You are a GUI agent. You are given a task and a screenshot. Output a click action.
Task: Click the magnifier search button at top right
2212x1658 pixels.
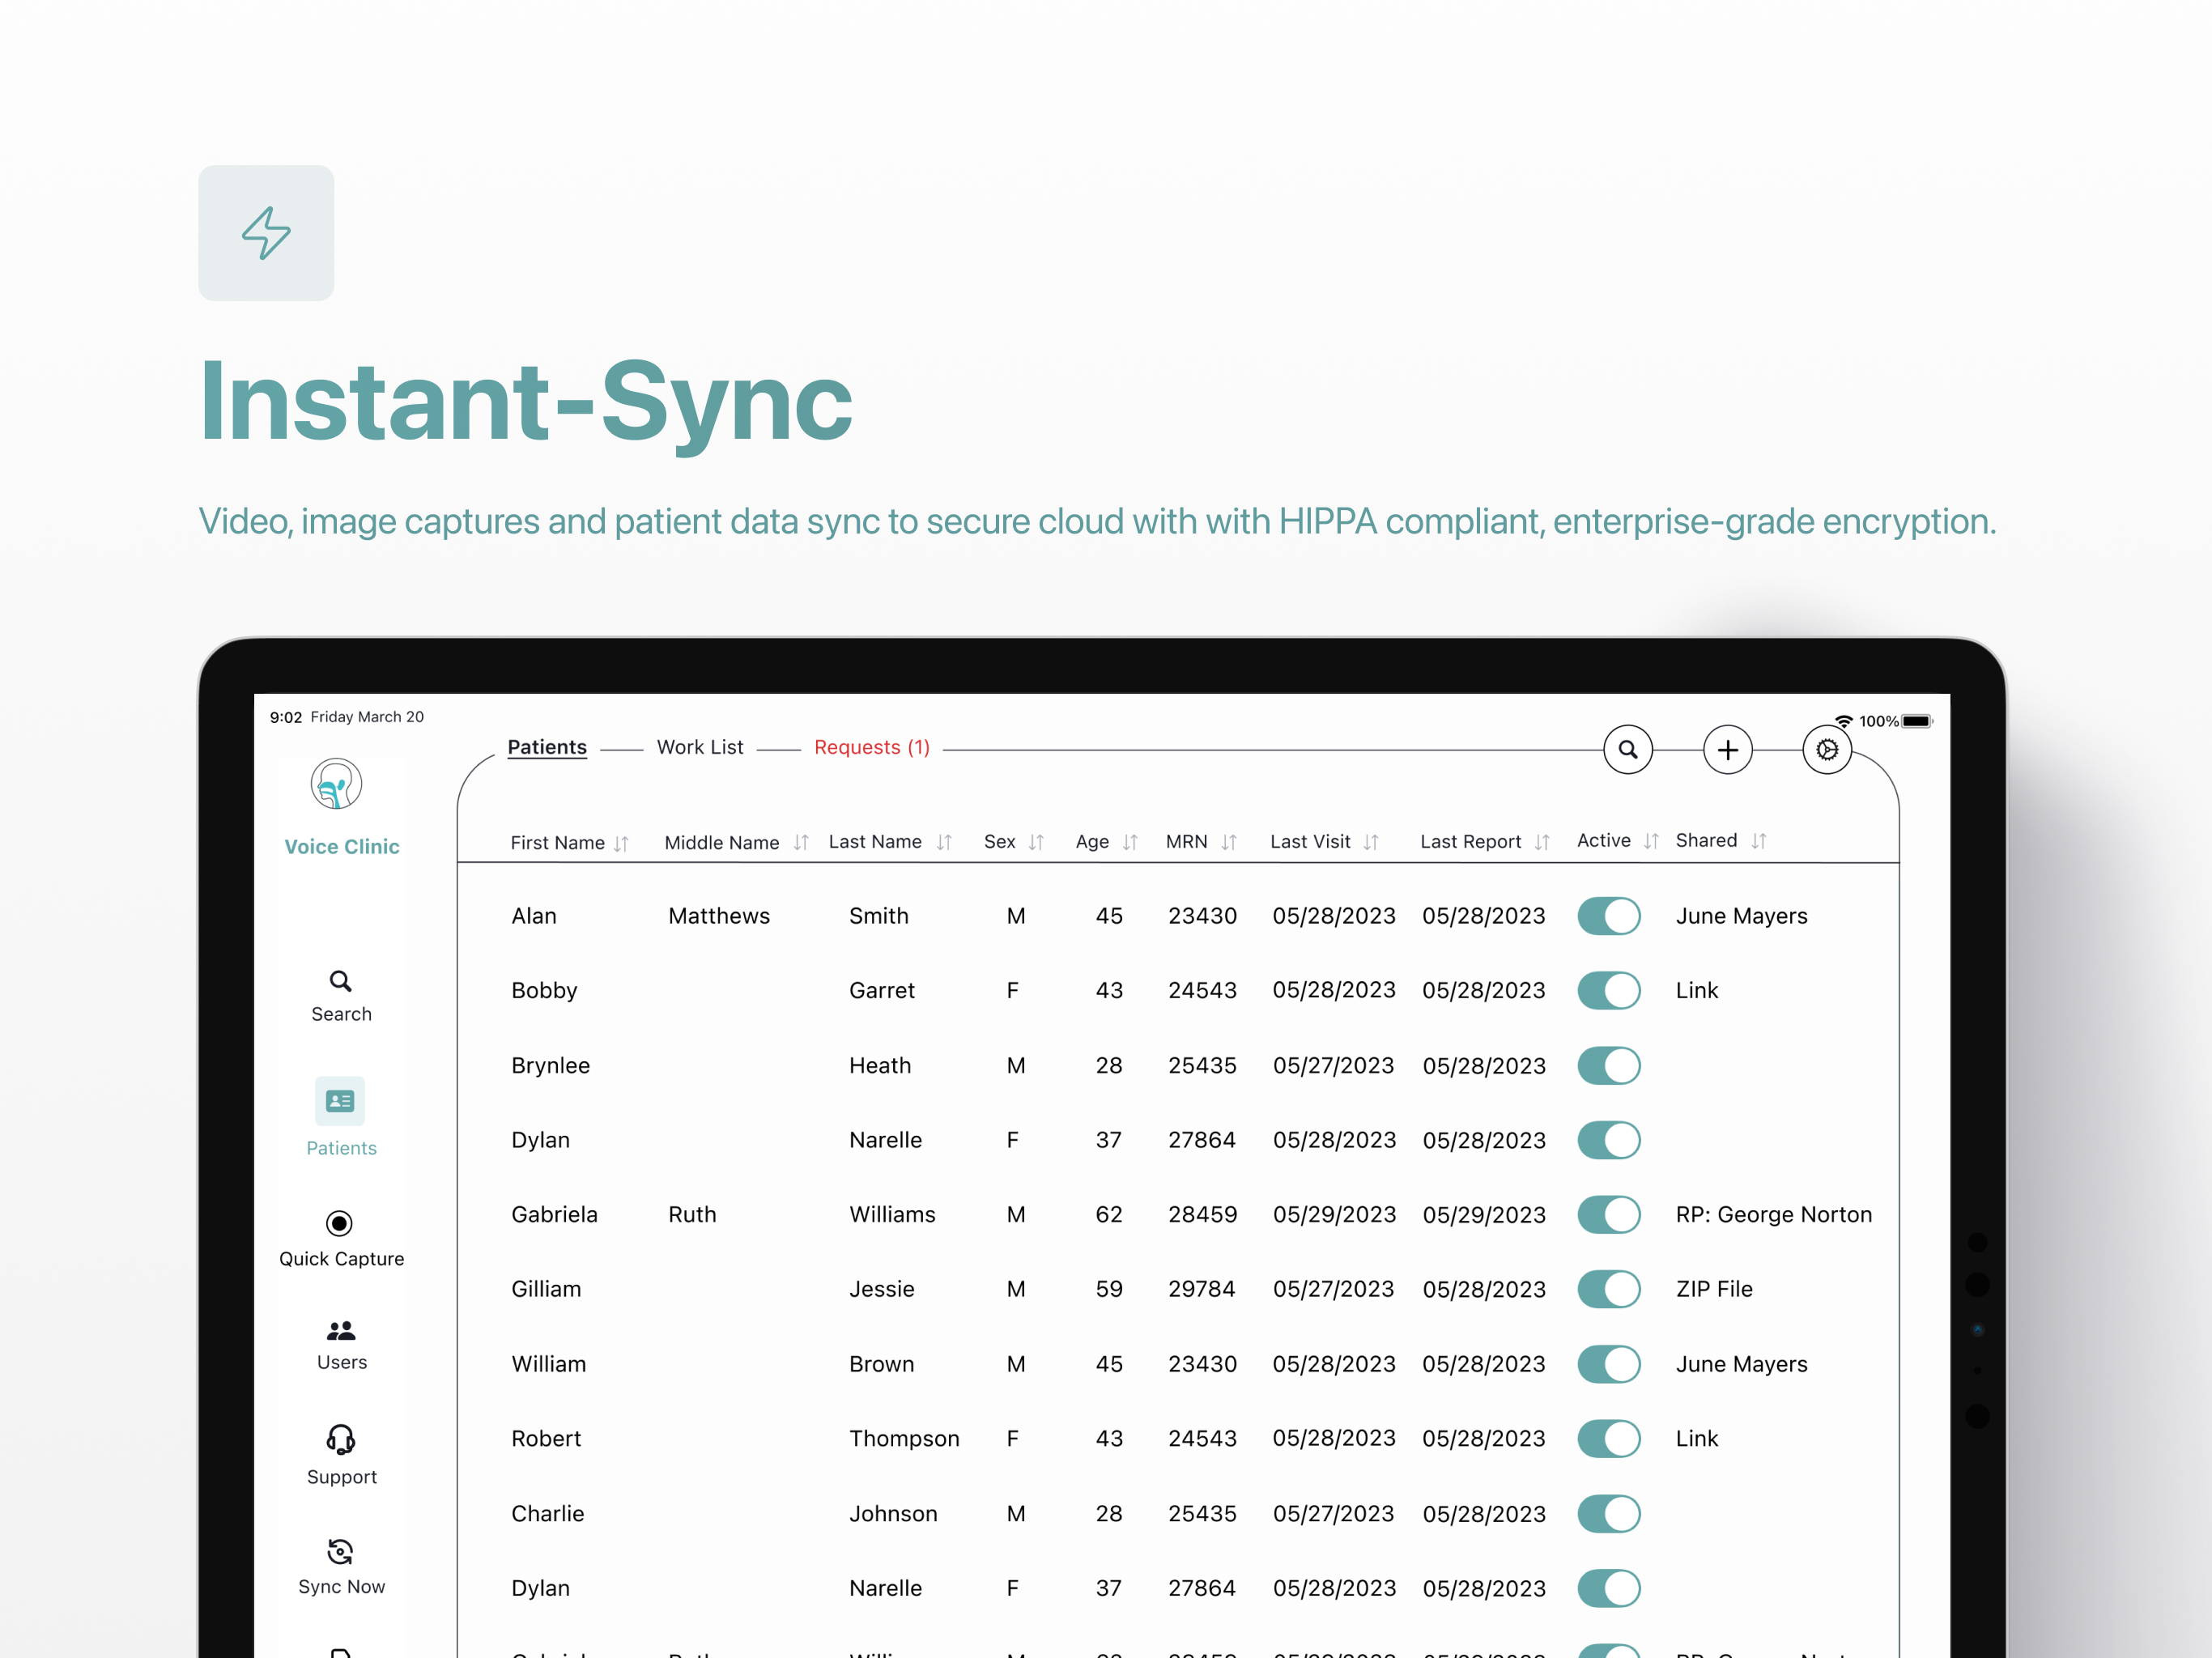point(1627,749)
